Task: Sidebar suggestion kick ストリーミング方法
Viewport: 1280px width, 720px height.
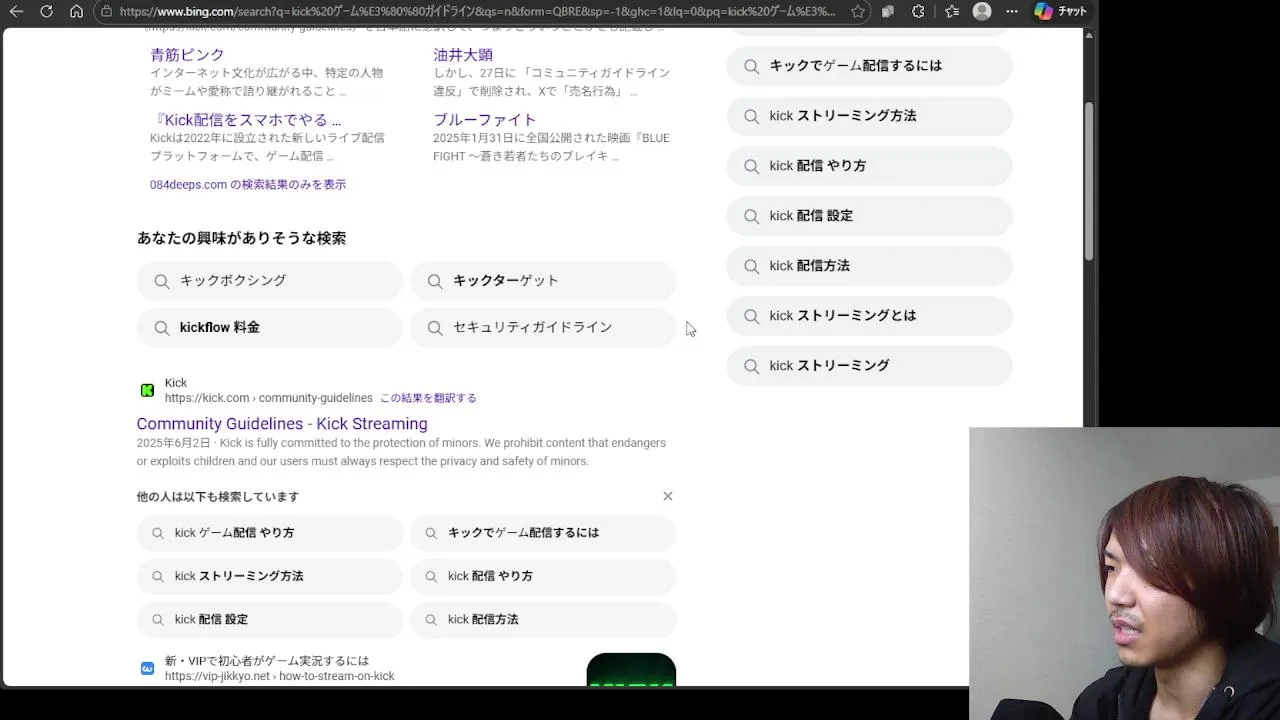Action: point(869,116)
